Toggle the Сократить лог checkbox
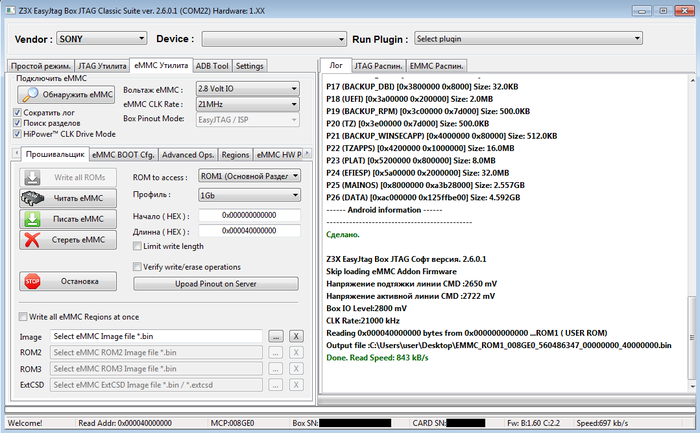 18,113
